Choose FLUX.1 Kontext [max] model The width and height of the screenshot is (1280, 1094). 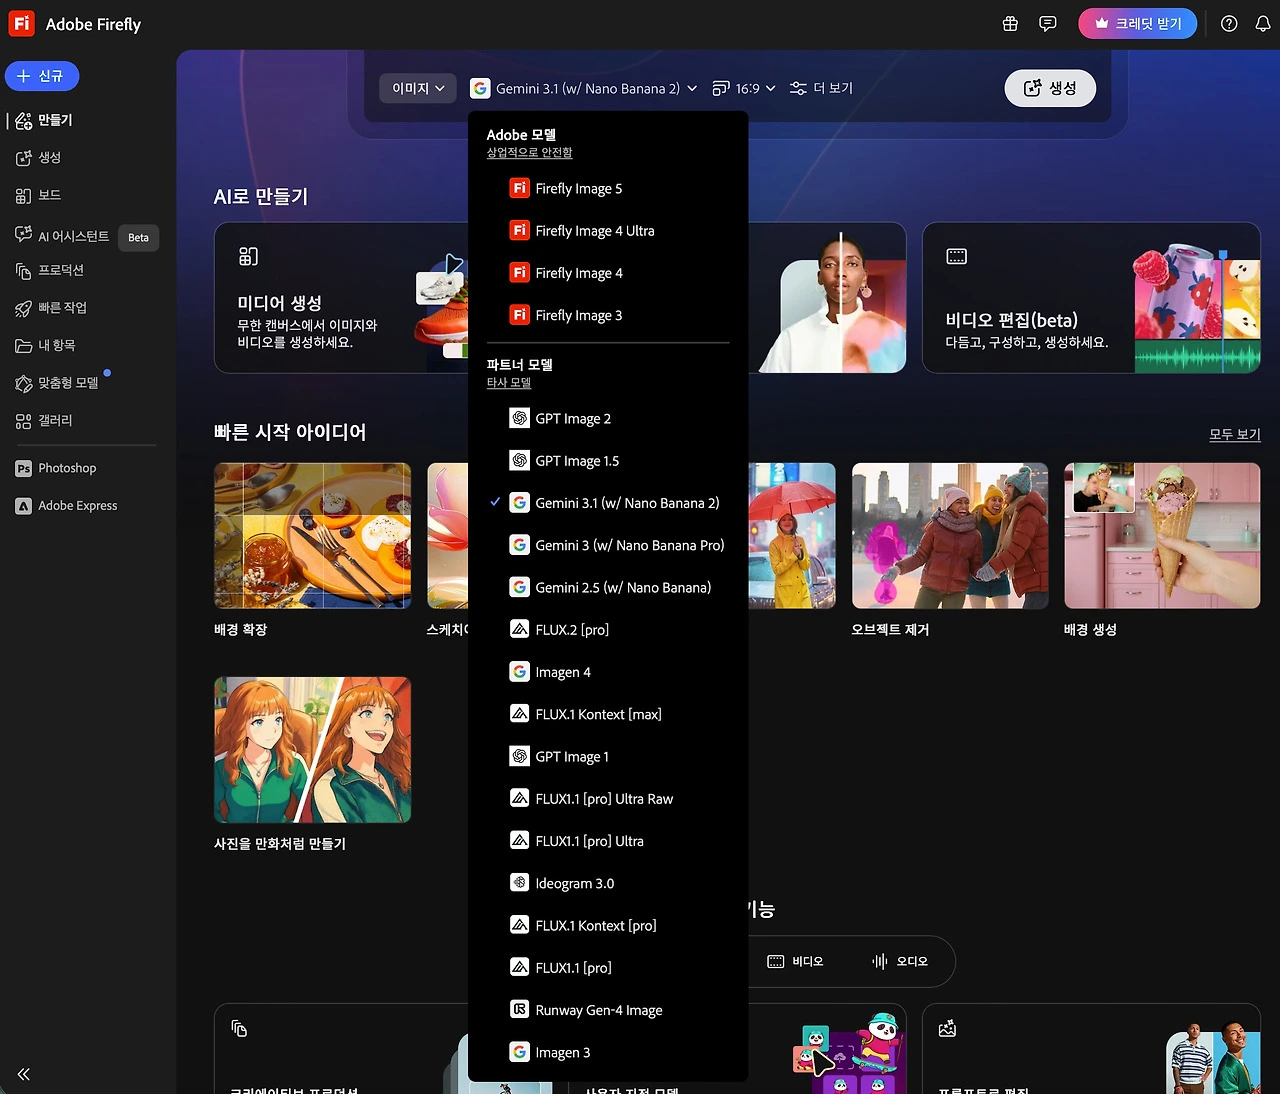(x=608, y=714)
